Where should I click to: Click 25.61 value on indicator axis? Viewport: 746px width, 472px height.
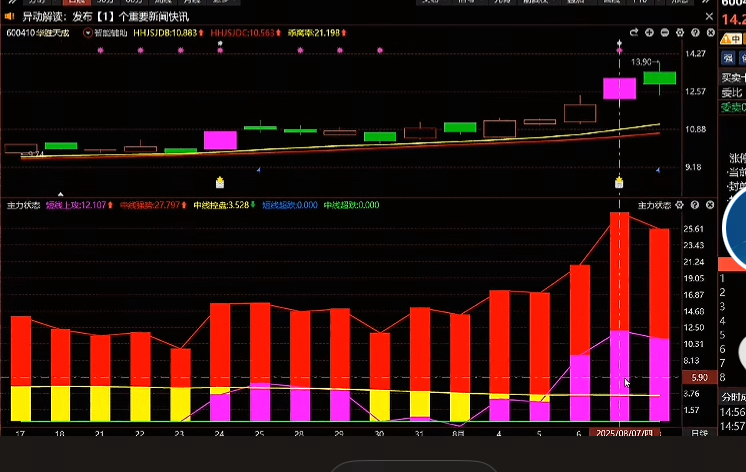693,229
